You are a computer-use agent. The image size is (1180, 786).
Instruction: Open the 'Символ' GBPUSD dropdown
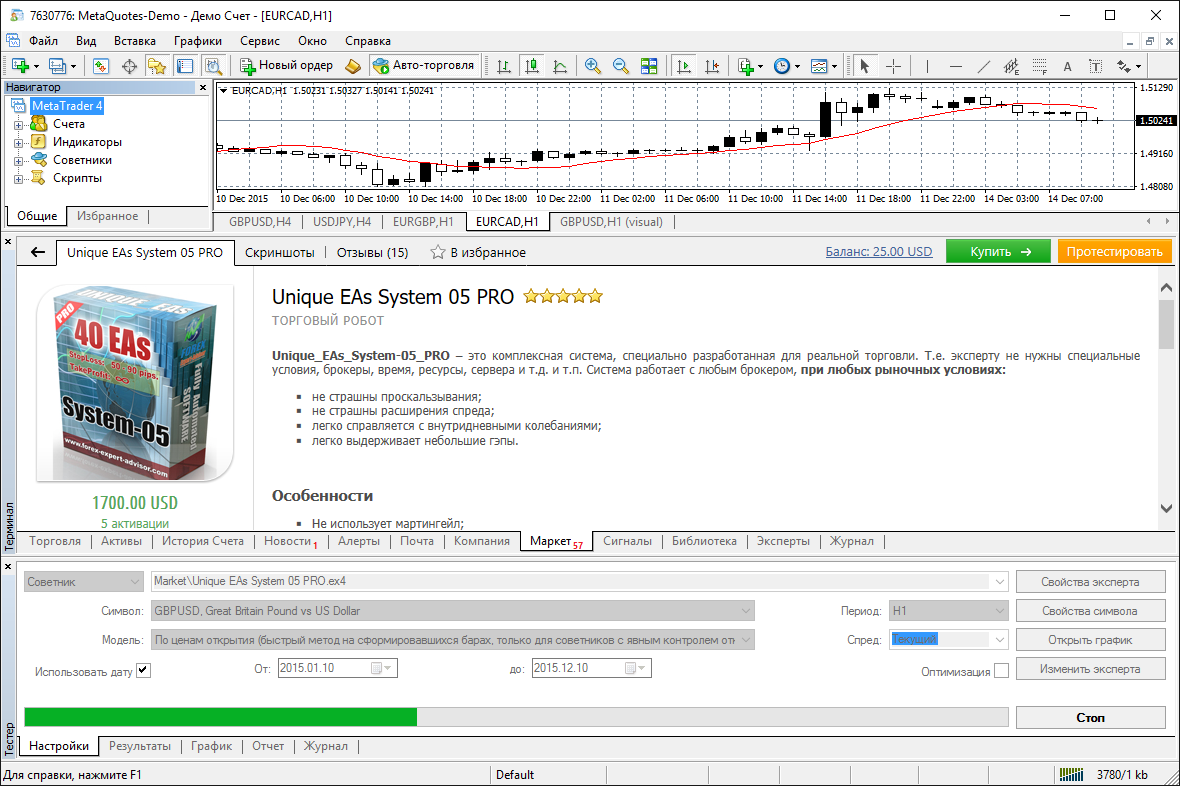click(x=746, y=611)
